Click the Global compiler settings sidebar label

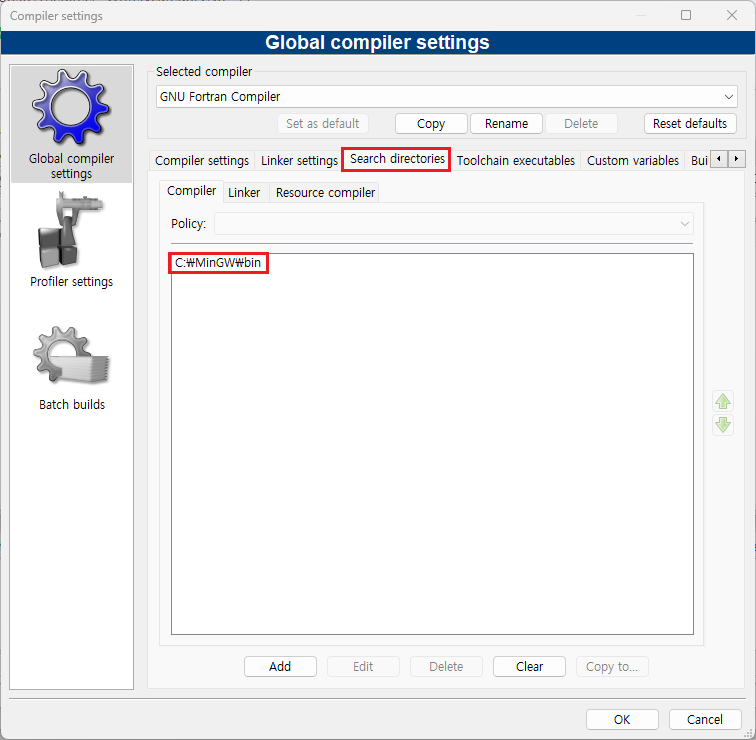click(x=71, y=166)
